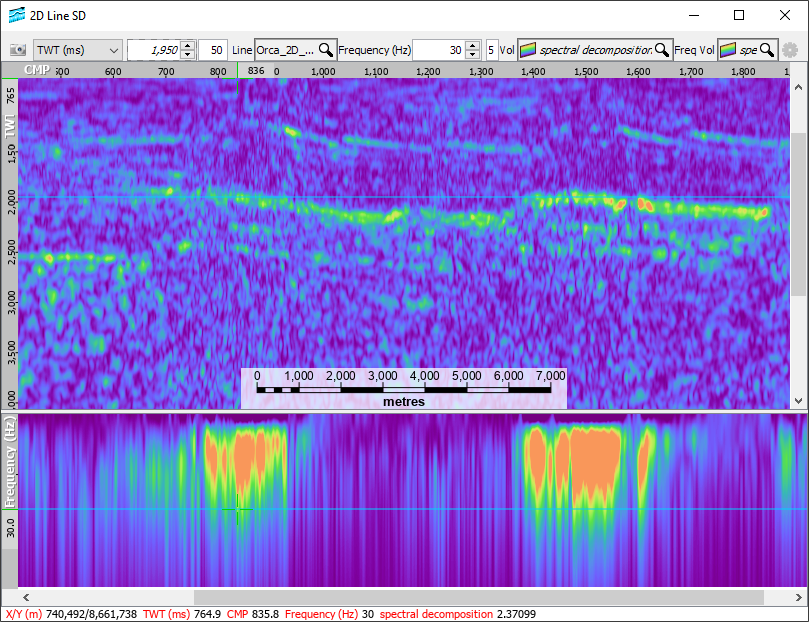809x622 pixels.
Task: Click the vertical scrollbar down arrow
Action: pos(798,401)
